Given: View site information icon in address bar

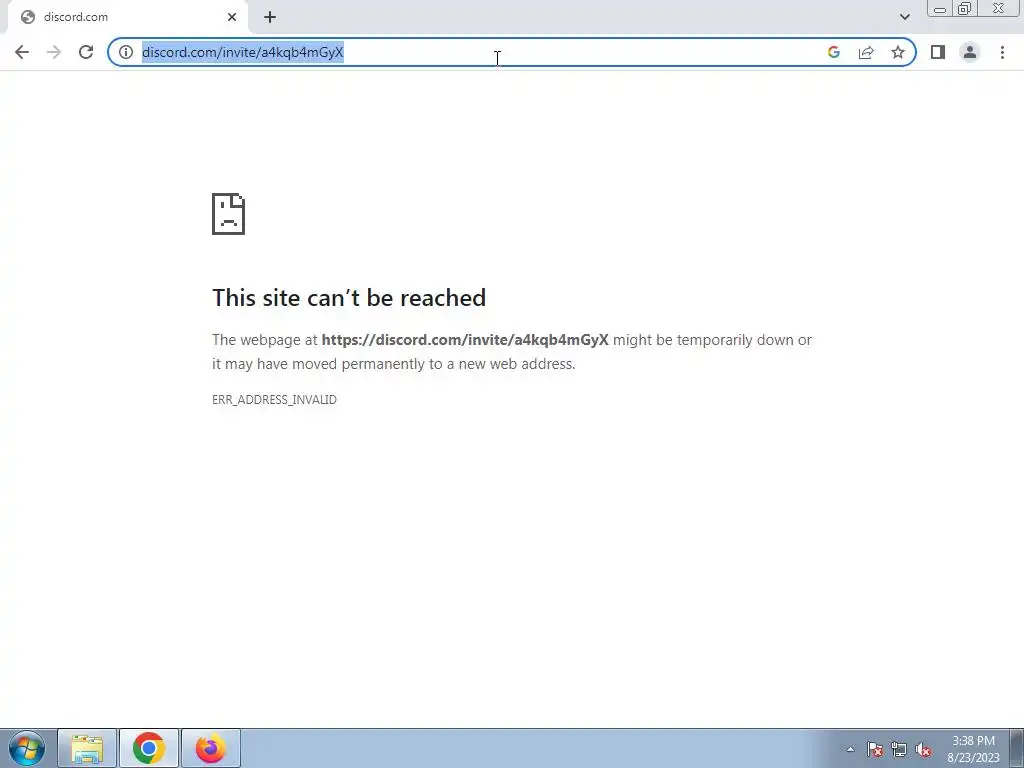Looking at the screenshot, I should coord(126,52).
